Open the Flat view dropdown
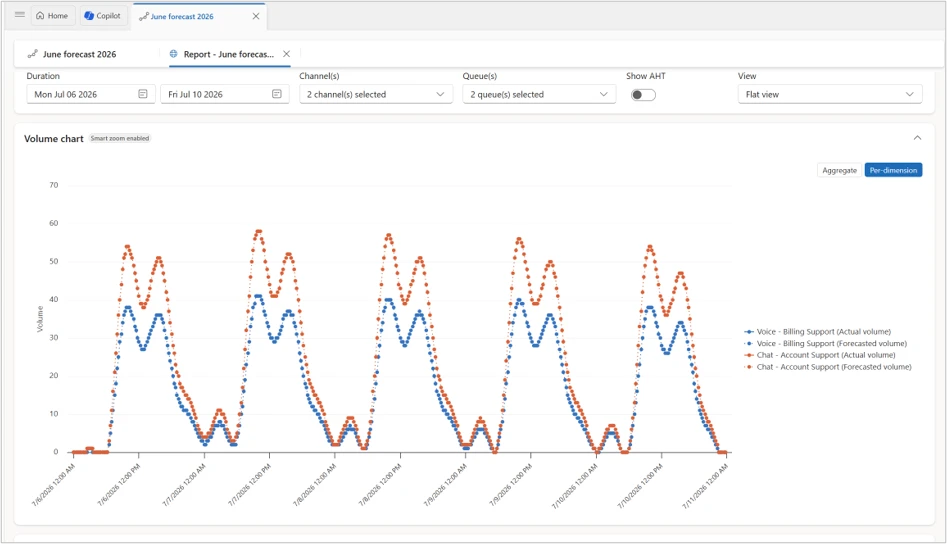The image size is (947, 544). tap(830, 94)
